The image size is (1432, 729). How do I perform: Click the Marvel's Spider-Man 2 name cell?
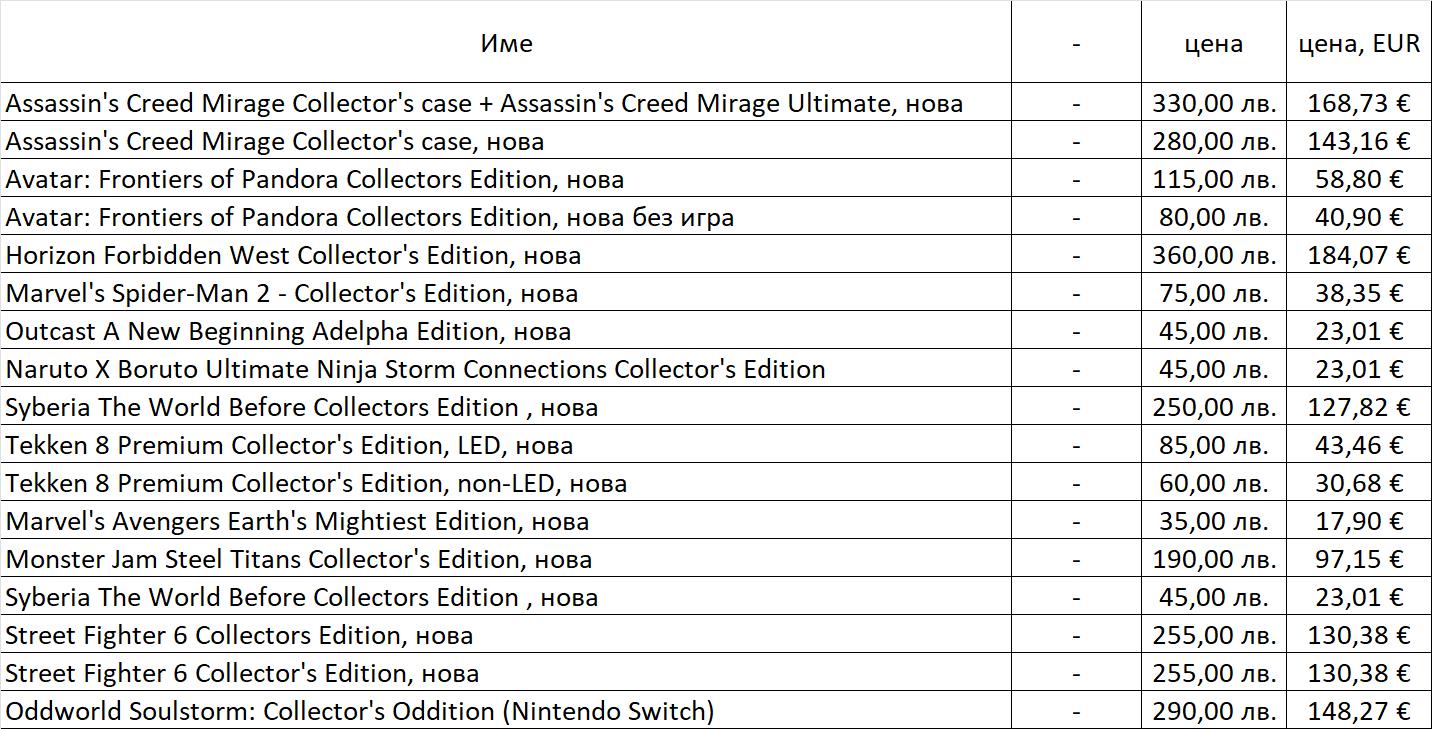pos(506,293)
